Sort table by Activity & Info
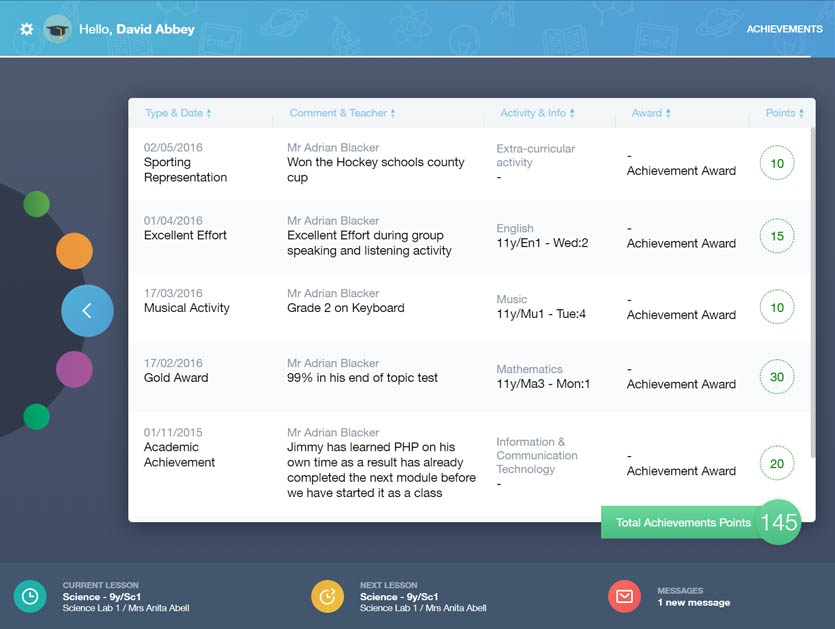 537,113
